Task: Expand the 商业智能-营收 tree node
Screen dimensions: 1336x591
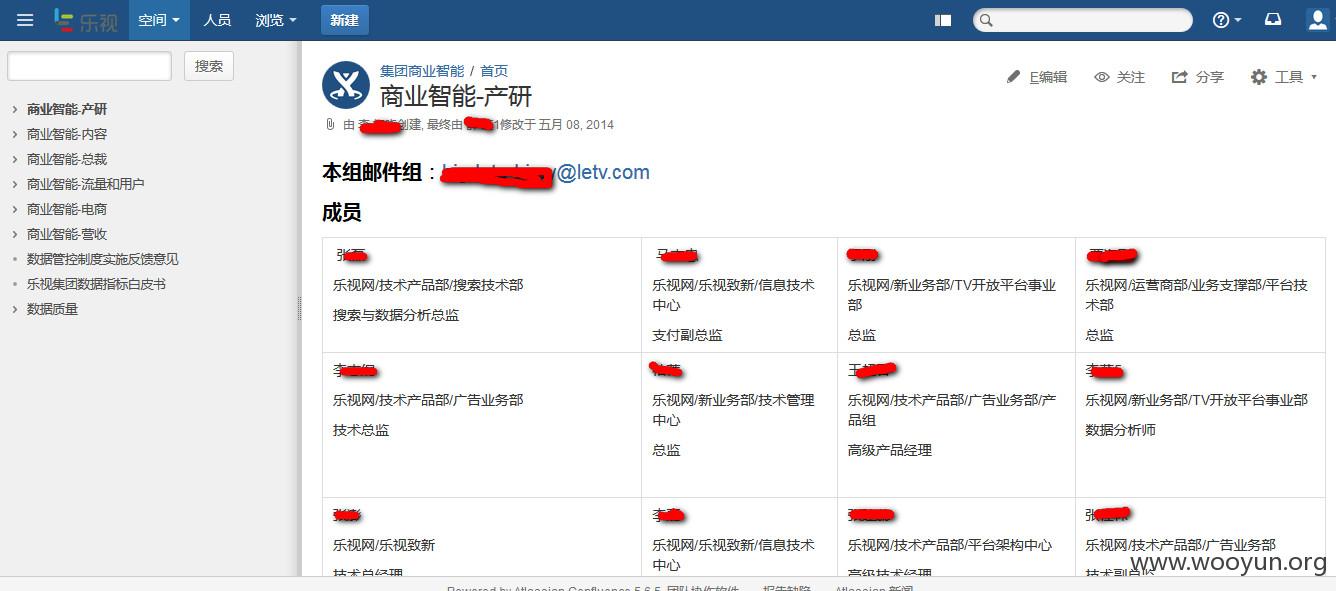Action: click(x=14, y=234)
